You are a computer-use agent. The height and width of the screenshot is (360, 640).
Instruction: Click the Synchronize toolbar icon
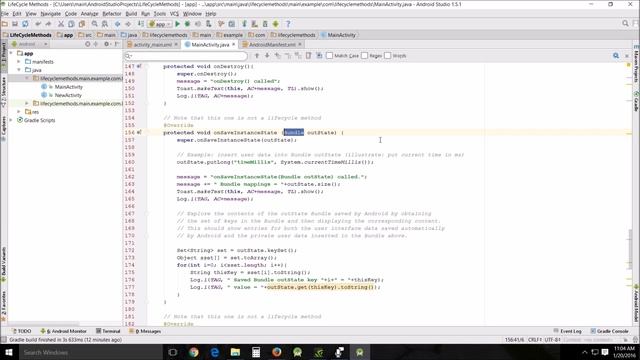click(x=25, y=24)
